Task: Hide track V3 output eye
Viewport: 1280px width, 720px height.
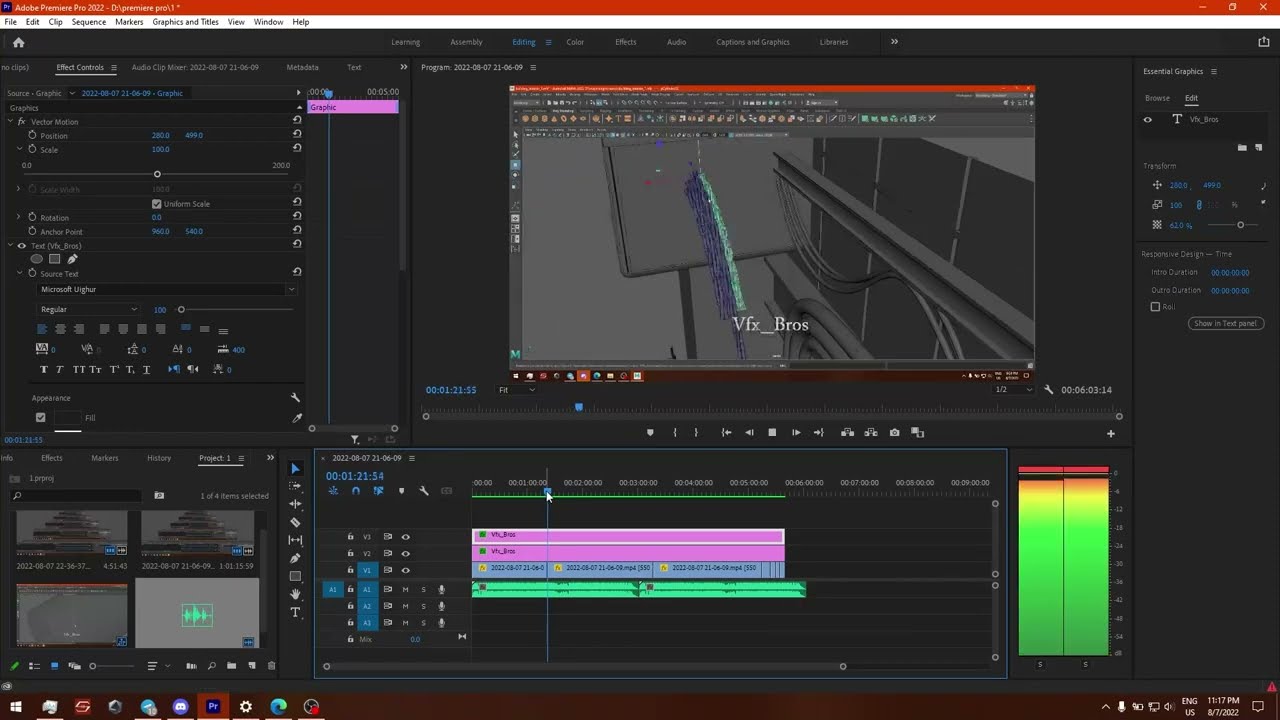Action: click(x=405, y=537)
